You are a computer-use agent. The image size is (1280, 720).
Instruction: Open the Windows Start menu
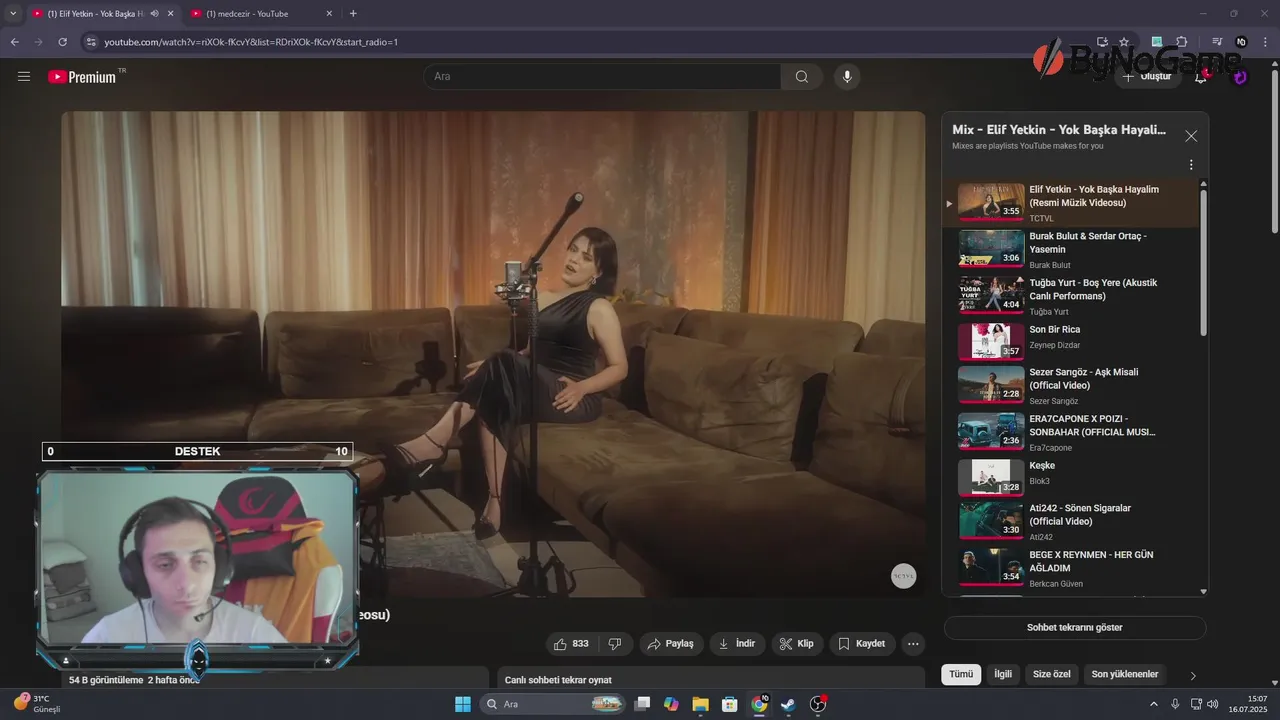coord(463,704)
